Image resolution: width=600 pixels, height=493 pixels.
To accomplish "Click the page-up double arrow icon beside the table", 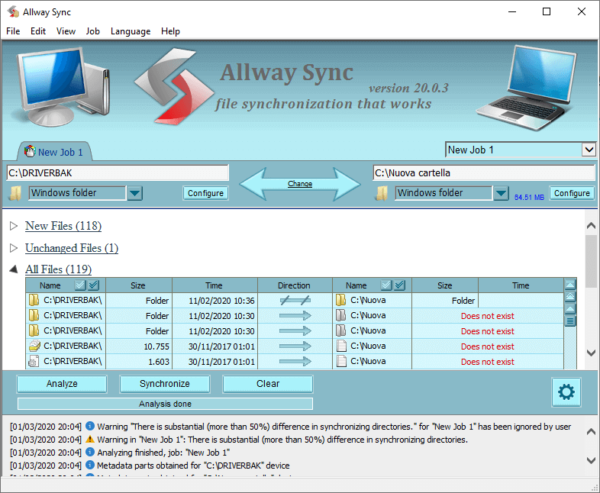I will click(x=570, y=297).
